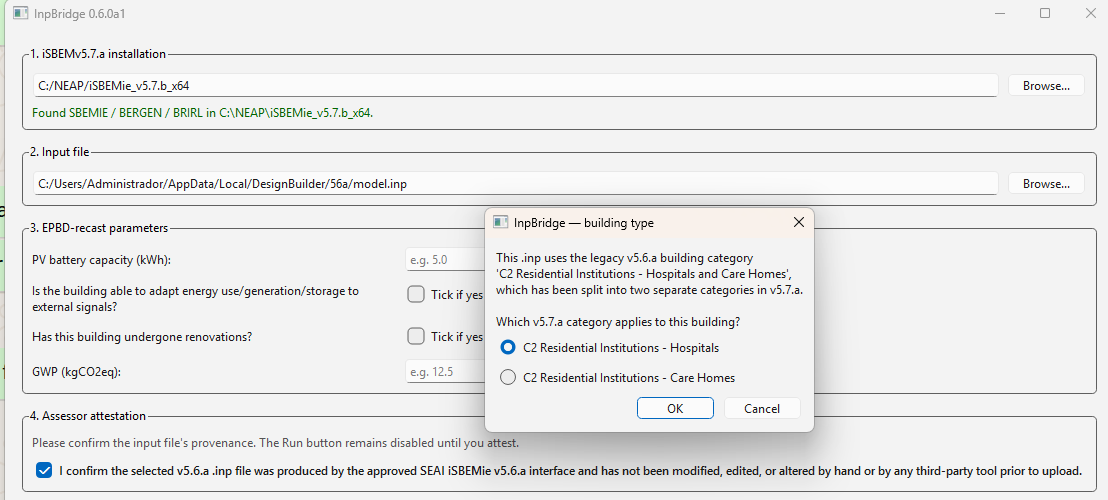This screenshot has width=1108, height=500.
Task: Click the 'external signals' question label
Action: pos(196,299)
